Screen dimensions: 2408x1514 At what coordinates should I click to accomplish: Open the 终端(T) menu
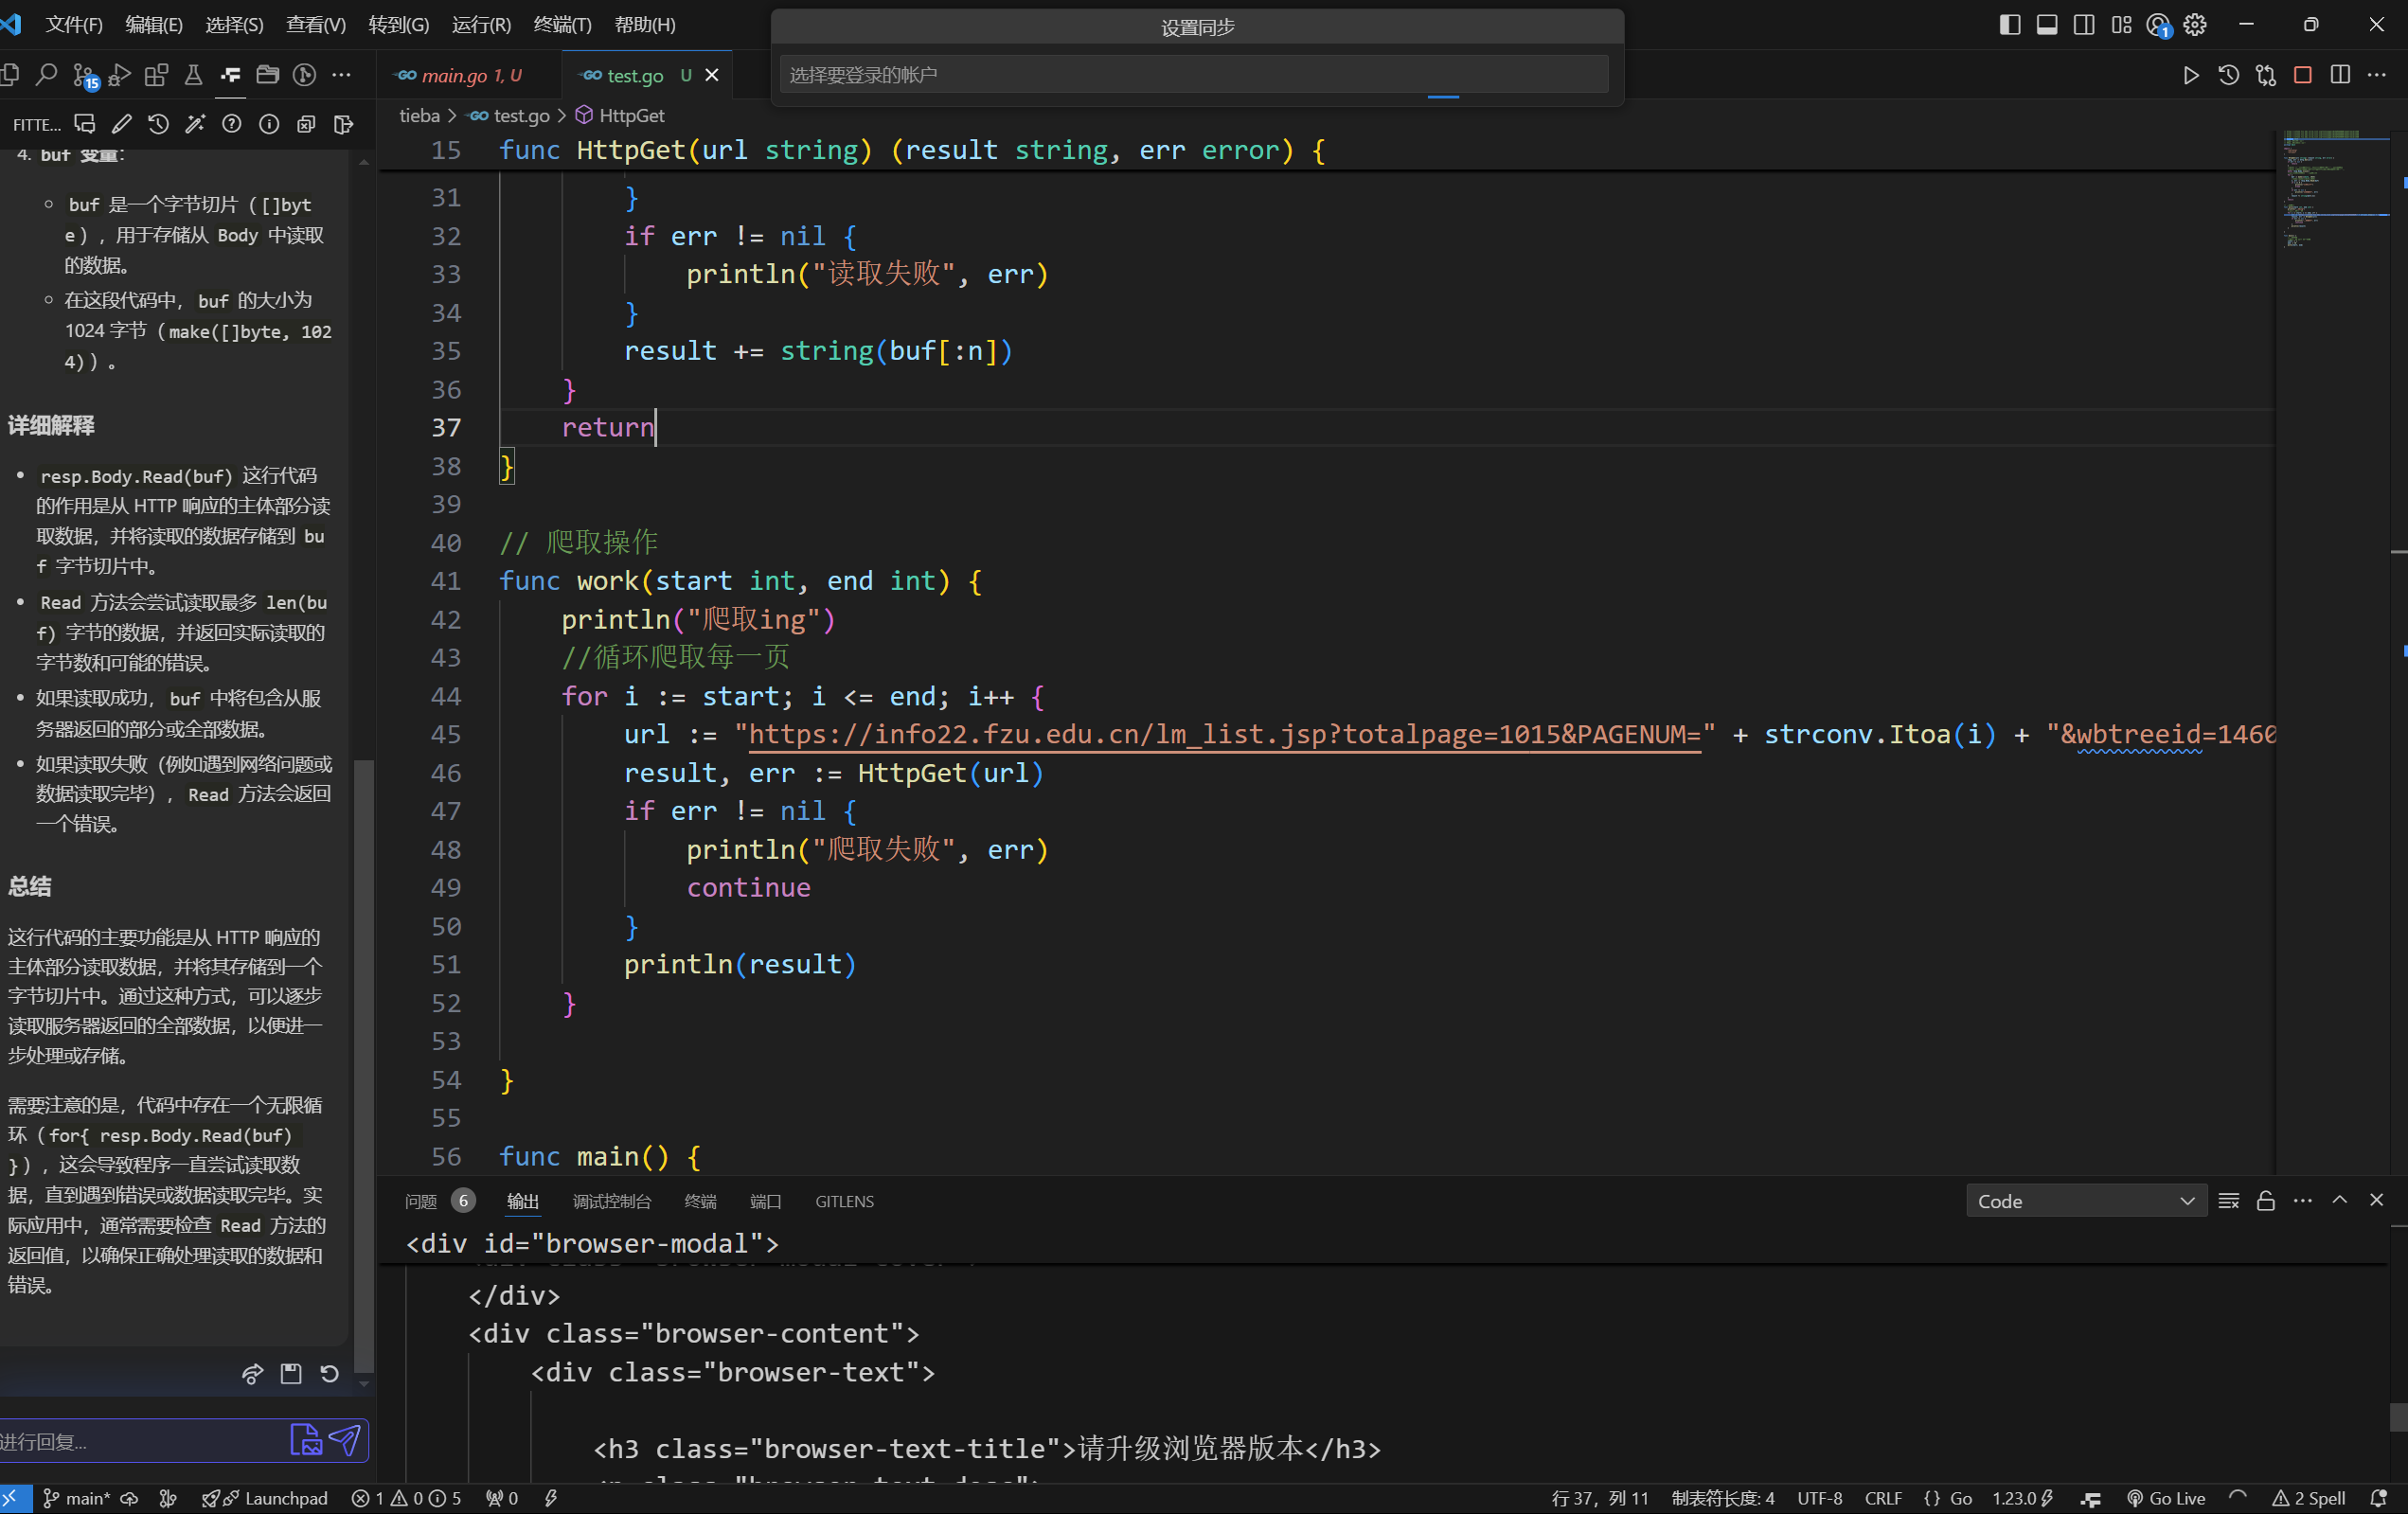(x=563, y=25)
